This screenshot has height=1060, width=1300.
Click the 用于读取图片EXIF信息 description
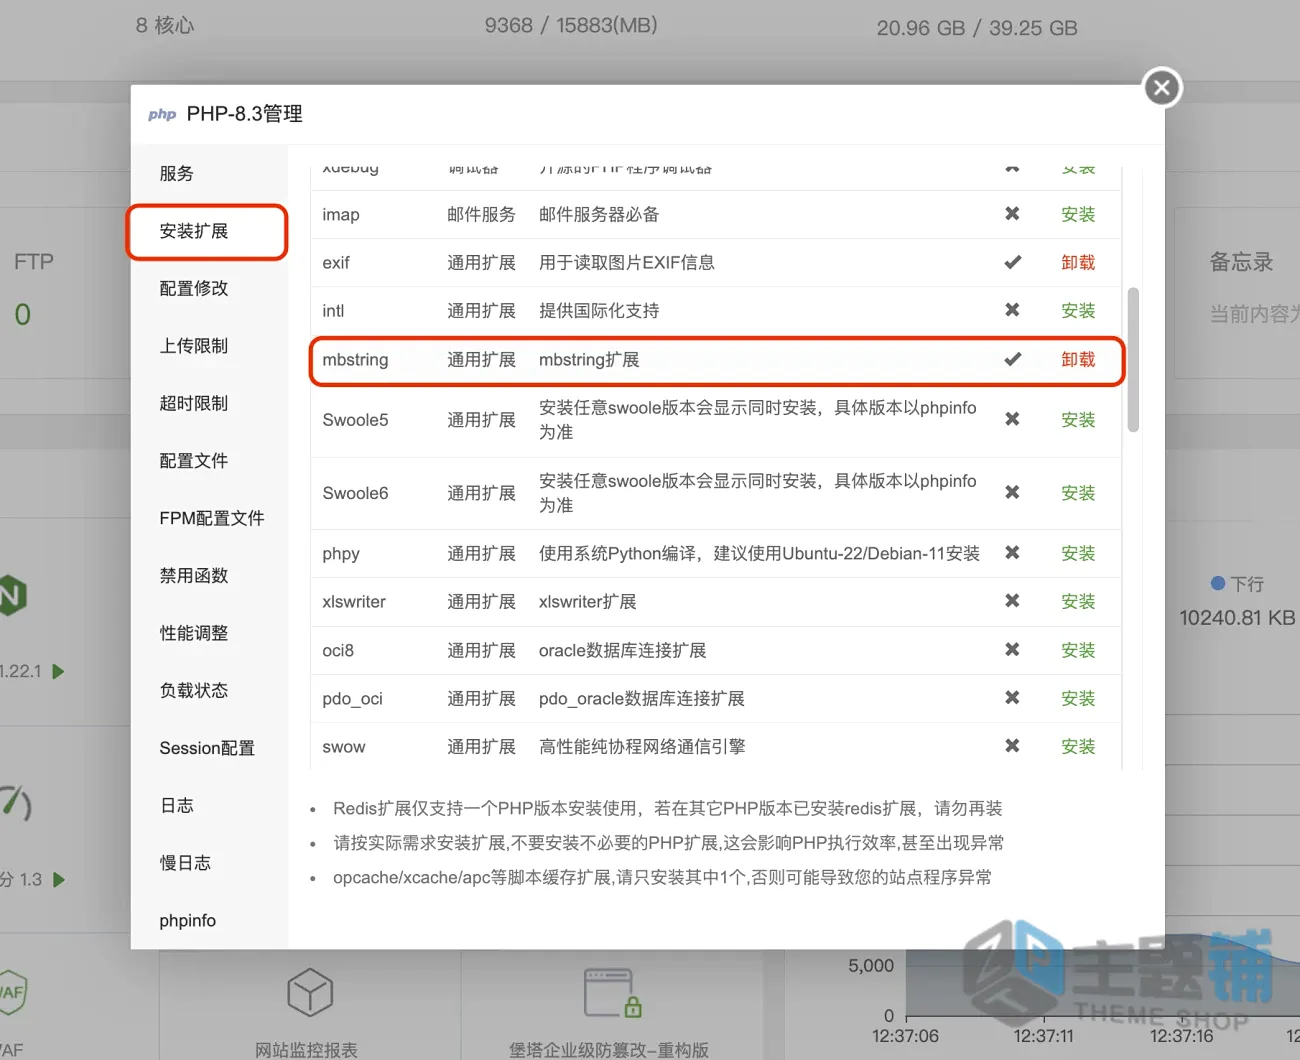pos(627,263)
